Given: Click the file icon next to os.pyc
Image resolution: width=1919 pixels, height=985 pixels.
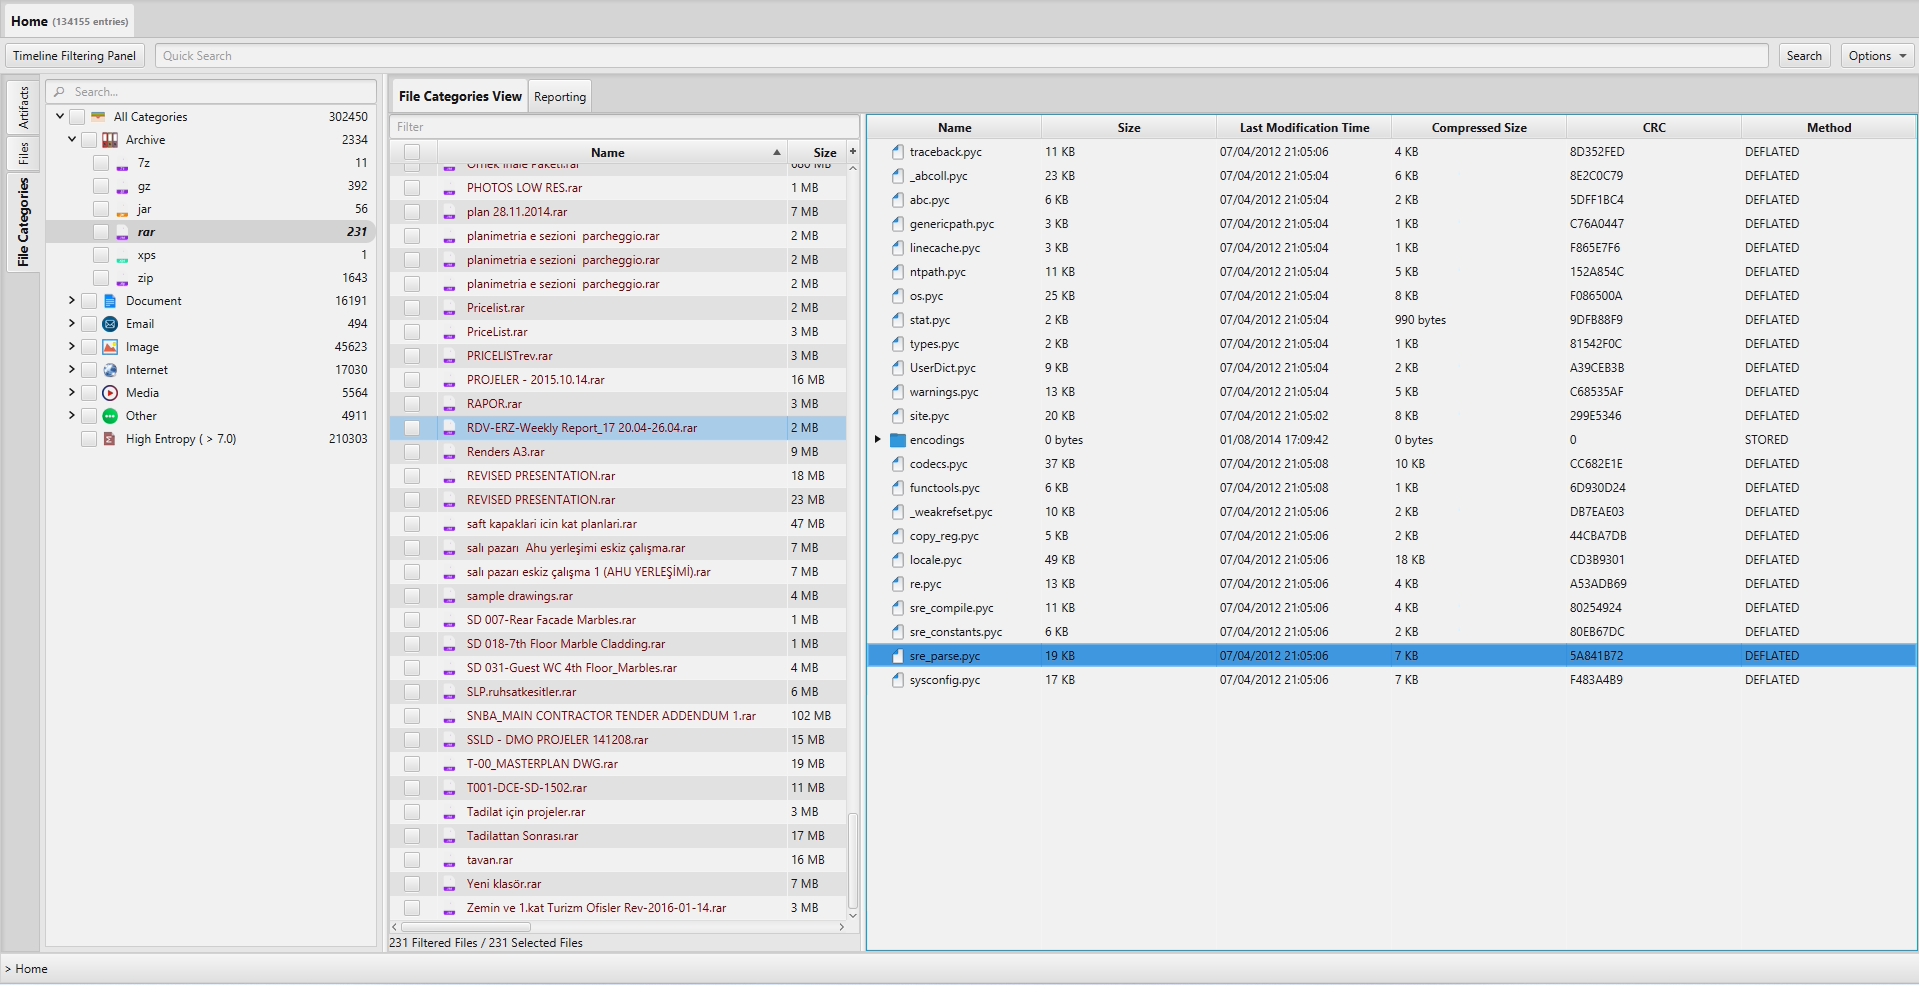Looking at the screenshot, I should point(897,295).
